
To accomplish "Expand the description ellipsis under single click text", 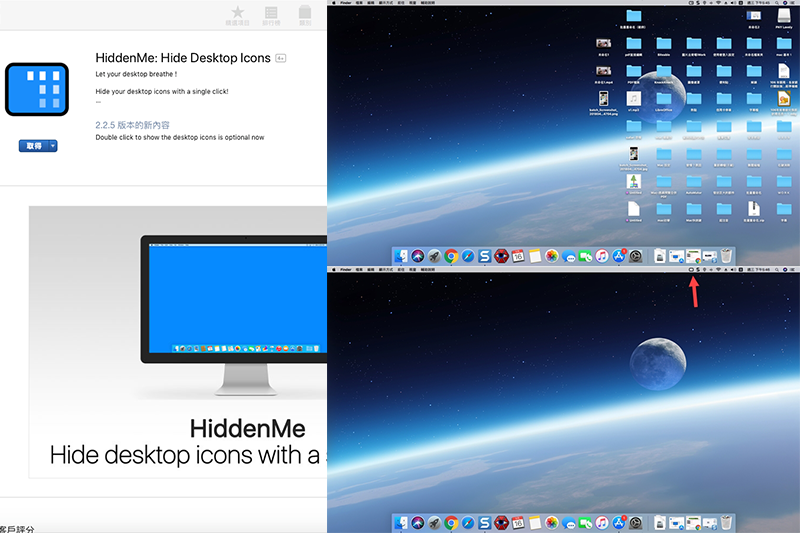I will click(98, 102).
